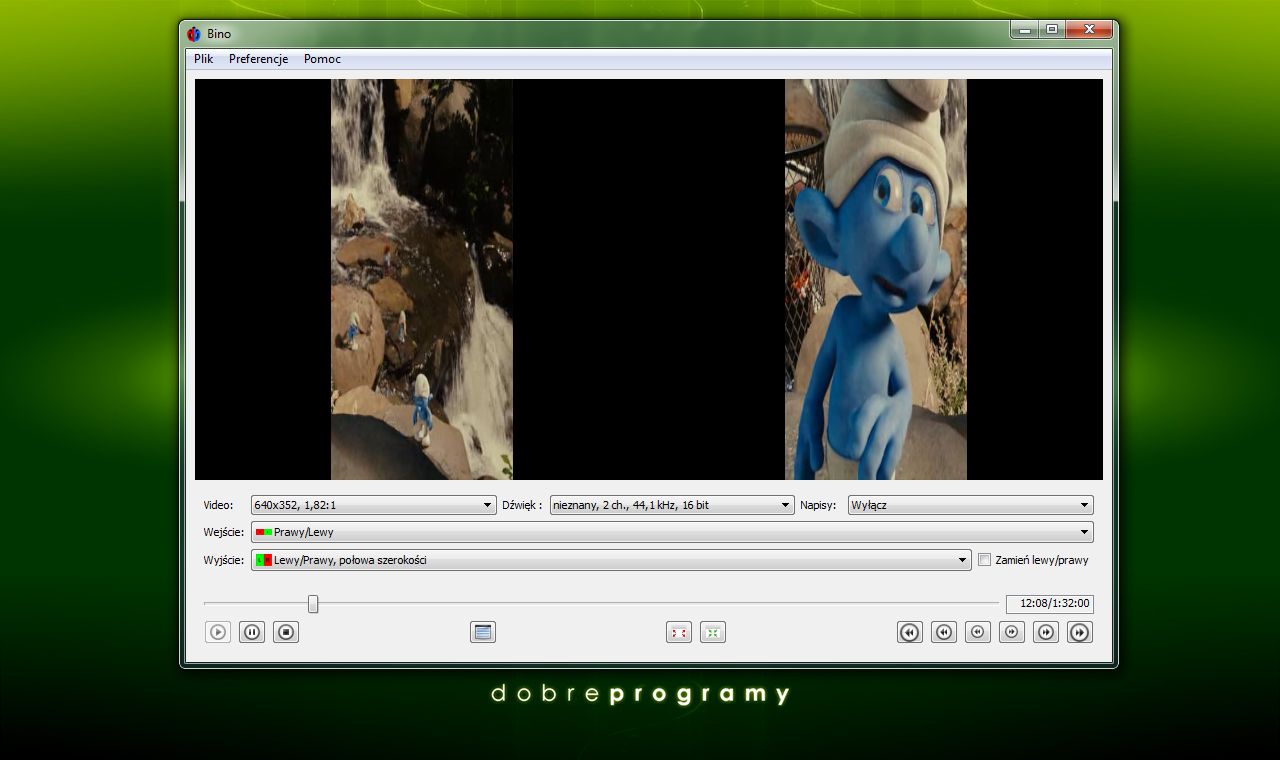This screenshot has height=760, width=1280.
Task: Enable the Zamień lewy/prawy checkbox
Action: click(x=984, y=560)
